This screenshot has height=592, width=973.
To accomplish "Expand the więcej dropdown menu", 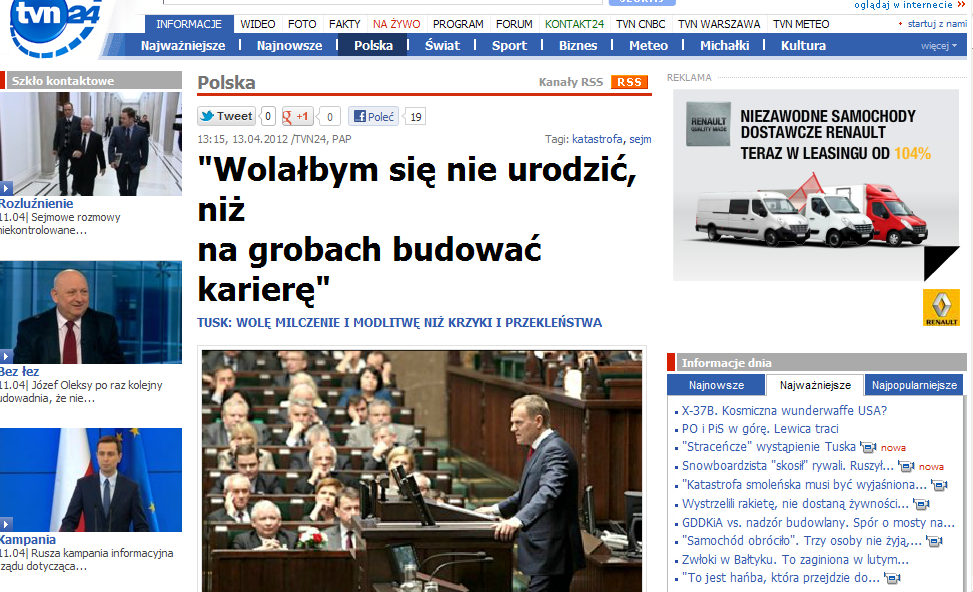I will tap(938, 46).
